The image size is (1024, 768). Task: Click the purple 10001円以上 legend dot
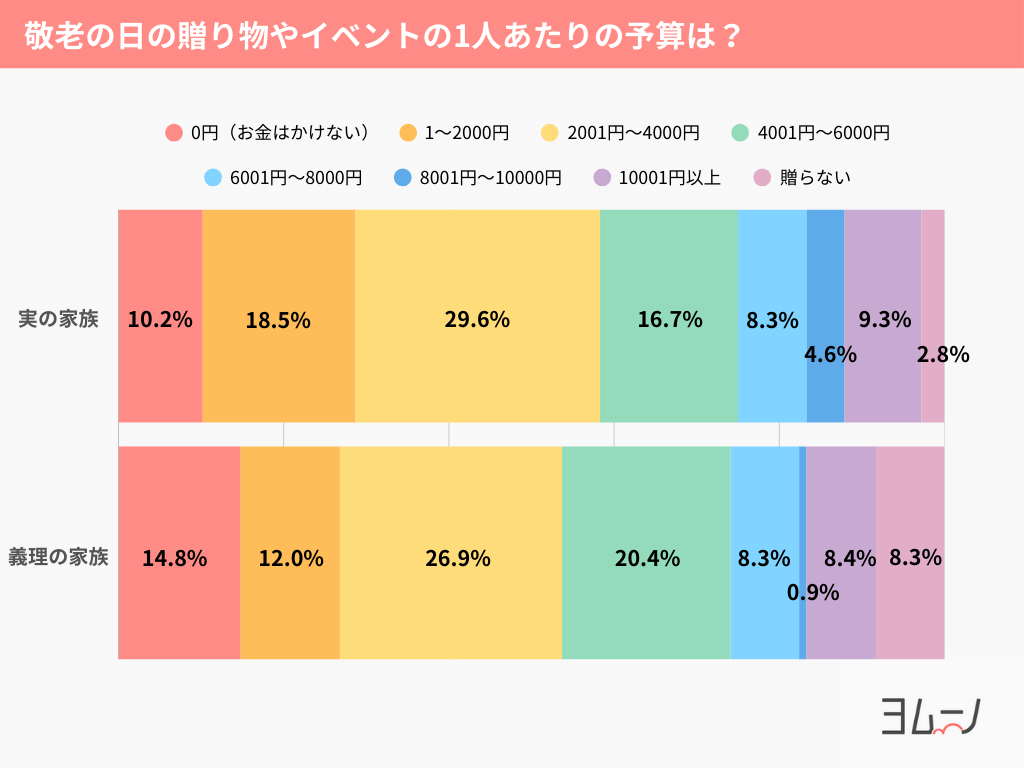[602, 178]
